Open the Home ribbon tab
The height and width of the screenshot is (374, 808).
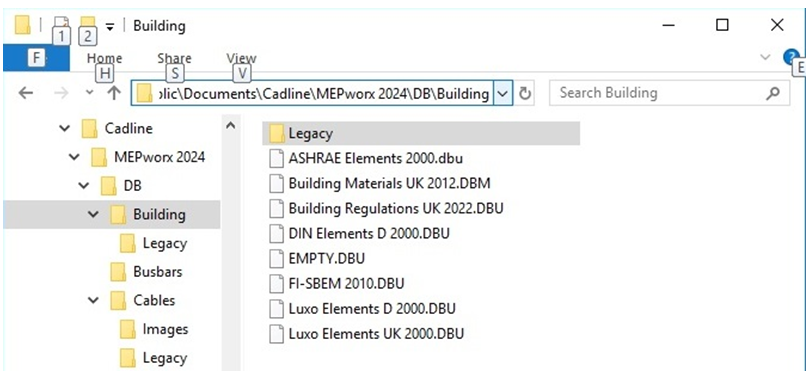pos(105,58)
